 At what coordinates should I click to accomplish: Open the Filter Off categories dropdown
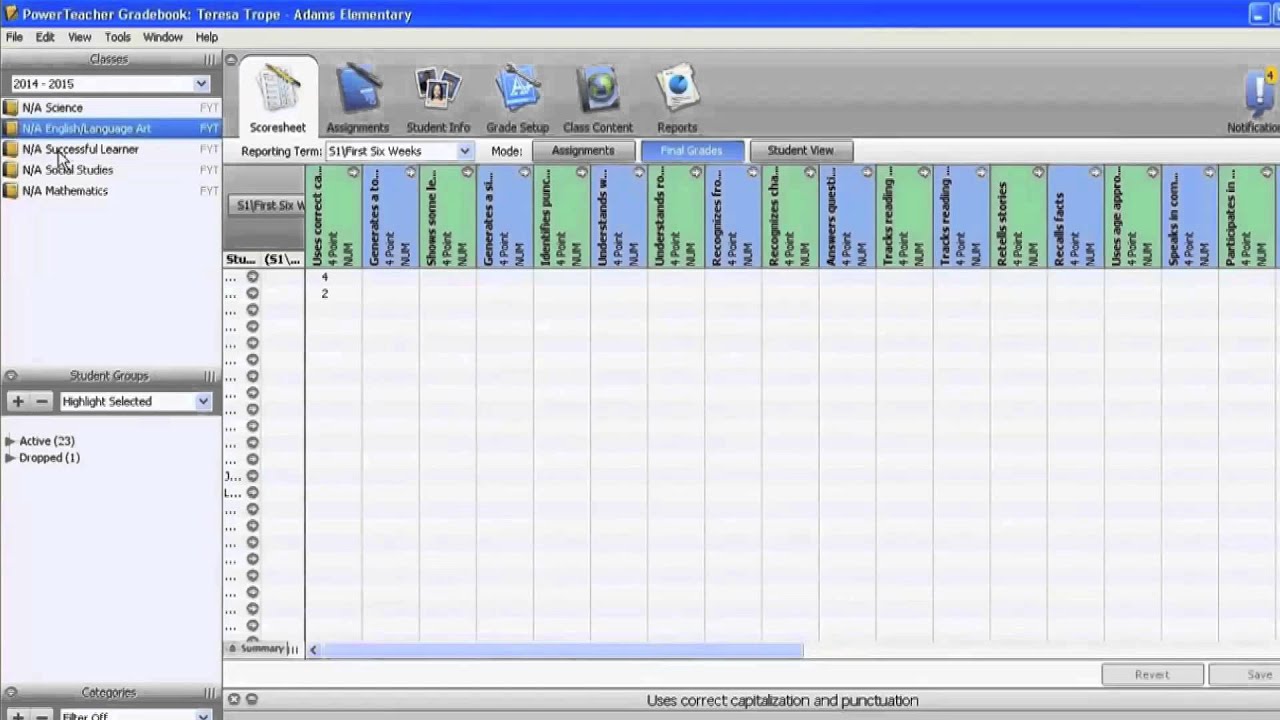(x=136, y=714)
